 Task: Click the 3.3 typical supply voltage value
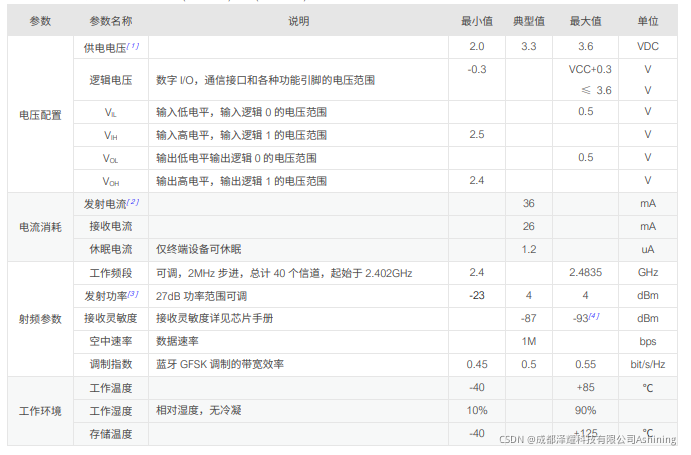point(528,46)
